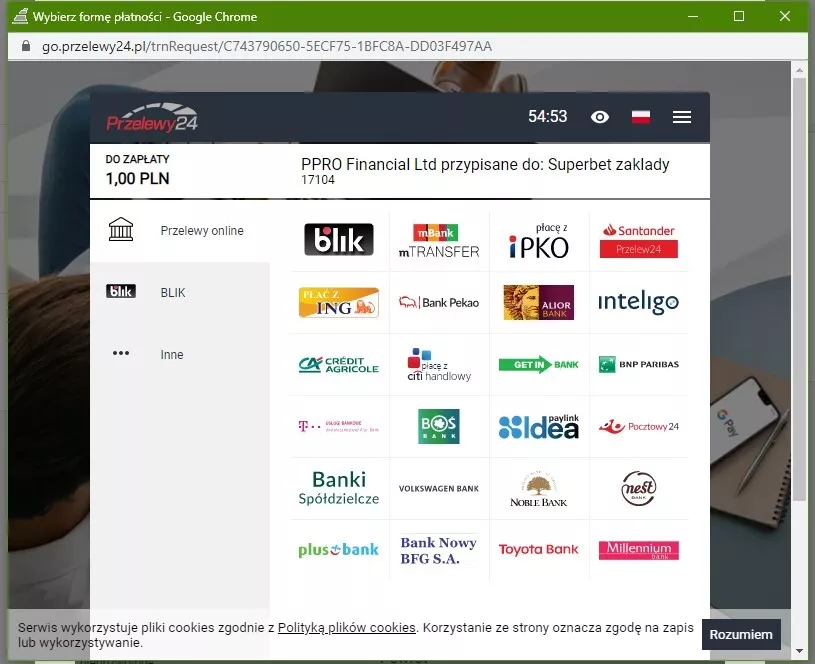Click the Przelewy24 logo in header
Viewport: 815px width, 664px height.
153,118
